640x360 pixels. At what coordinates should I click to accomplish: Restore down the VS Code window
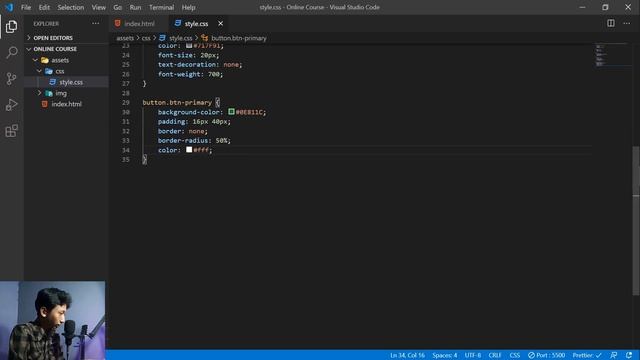(605, 7)
